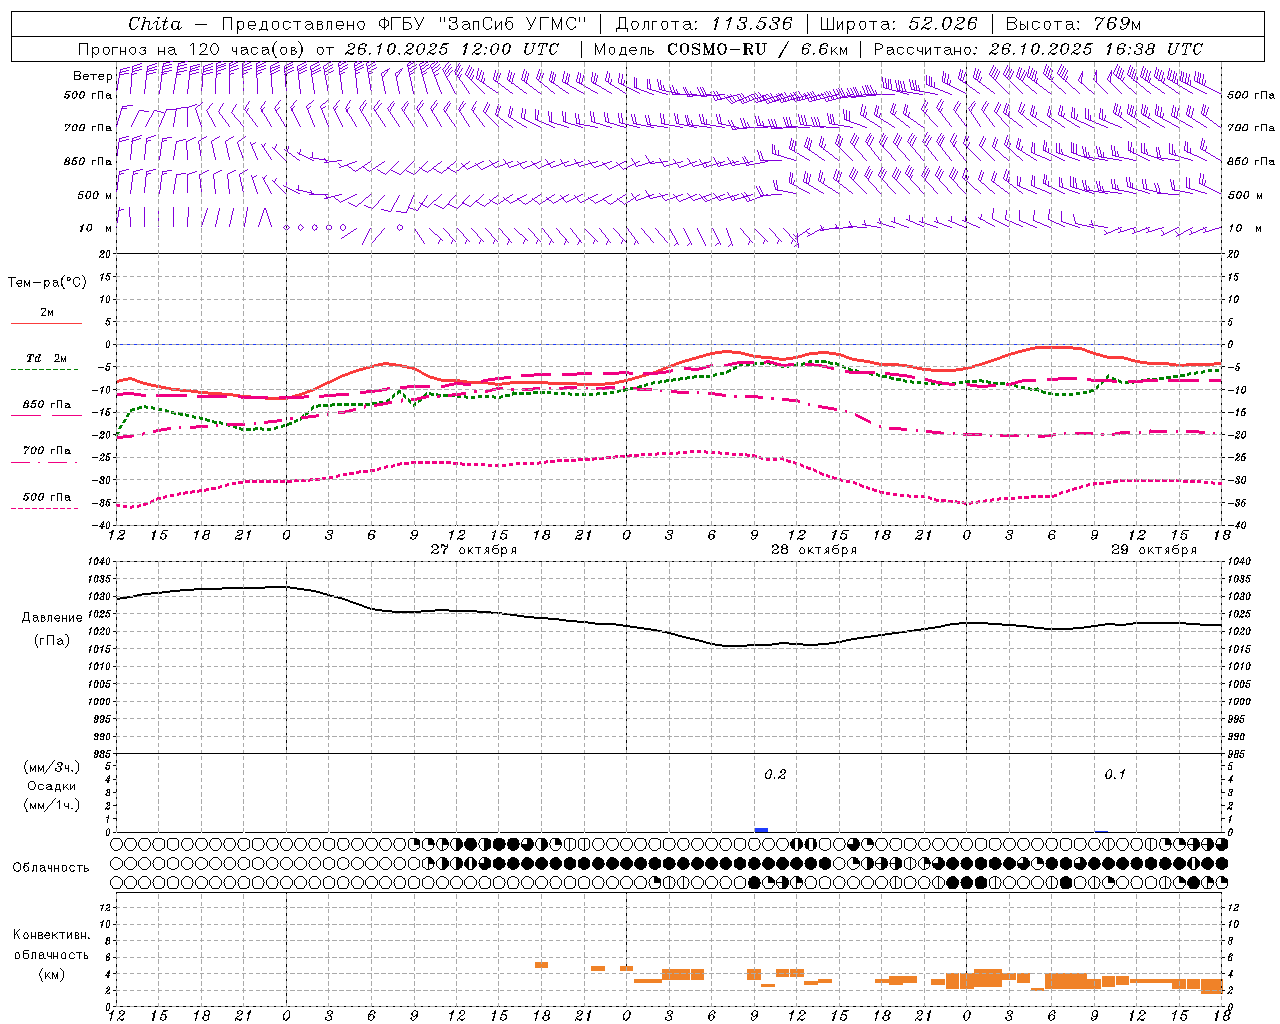
Task: Click the "Облачность" cloud cover label
Action: tap(51, 868)
